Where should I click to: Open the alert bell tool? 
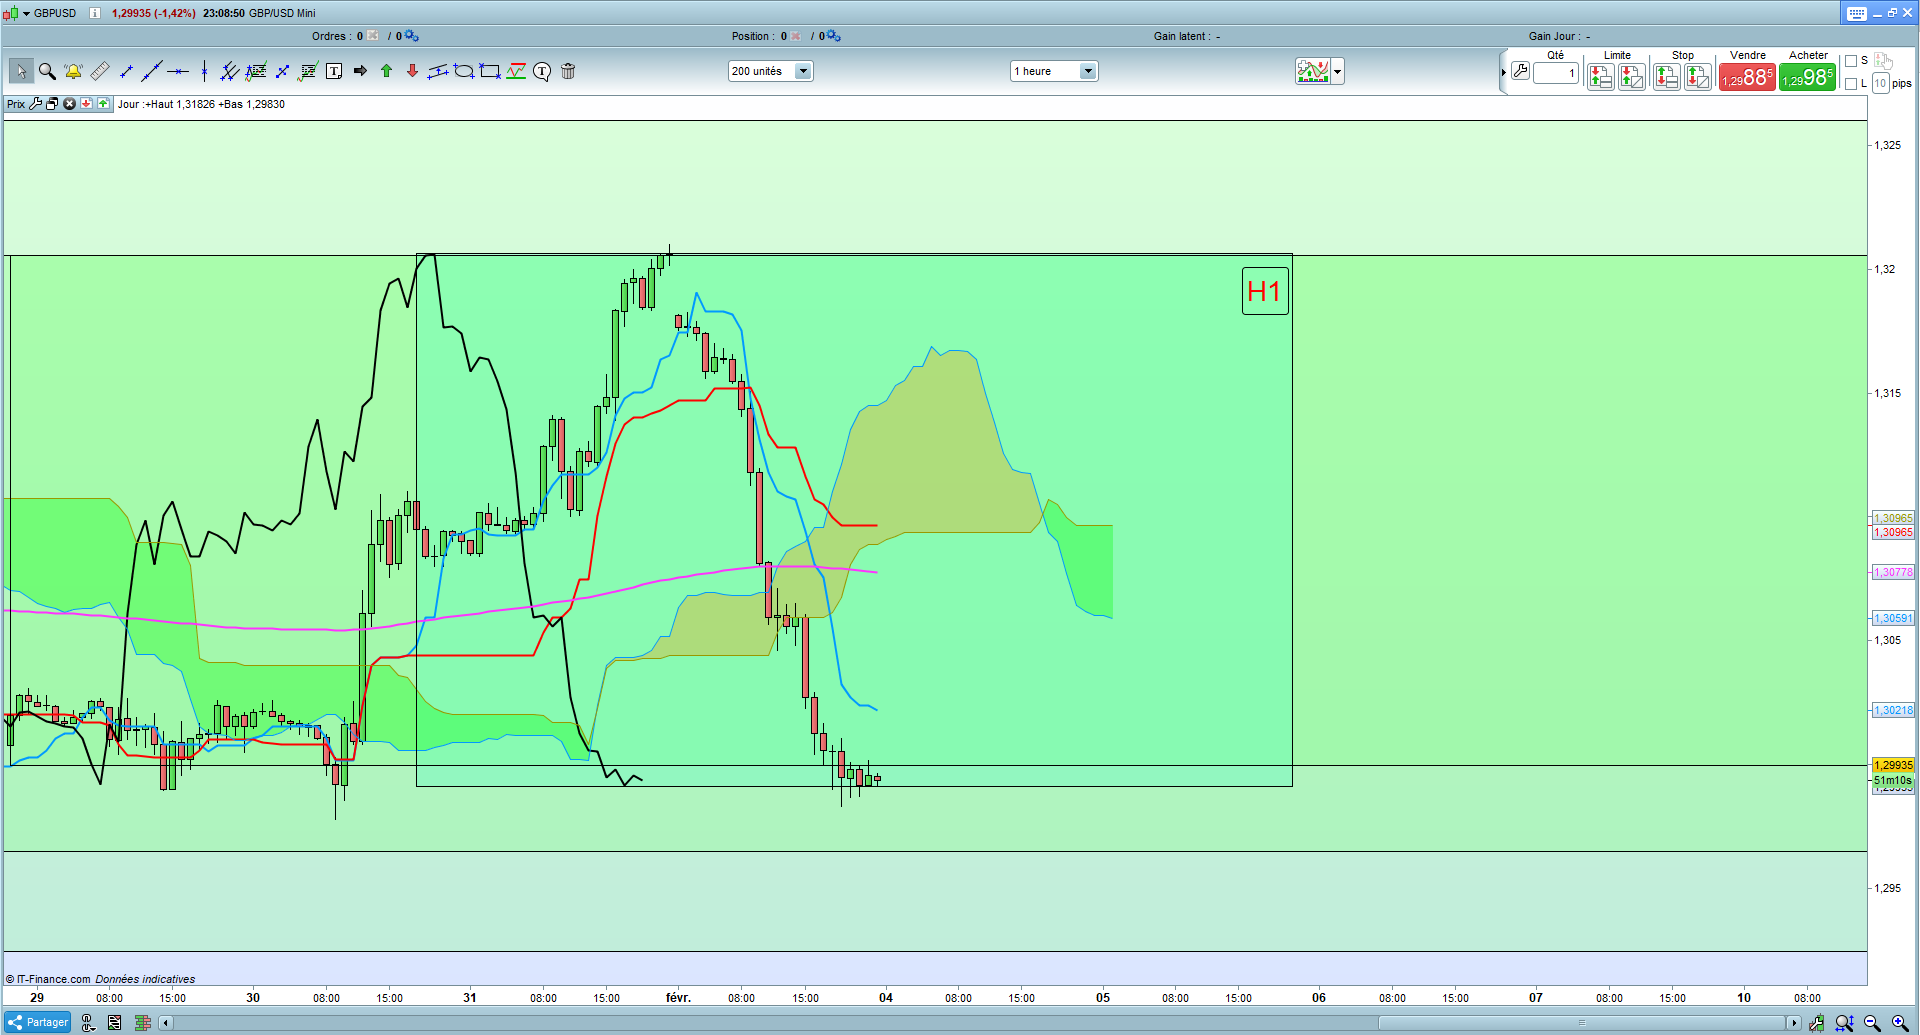click(x=73, y=71)
